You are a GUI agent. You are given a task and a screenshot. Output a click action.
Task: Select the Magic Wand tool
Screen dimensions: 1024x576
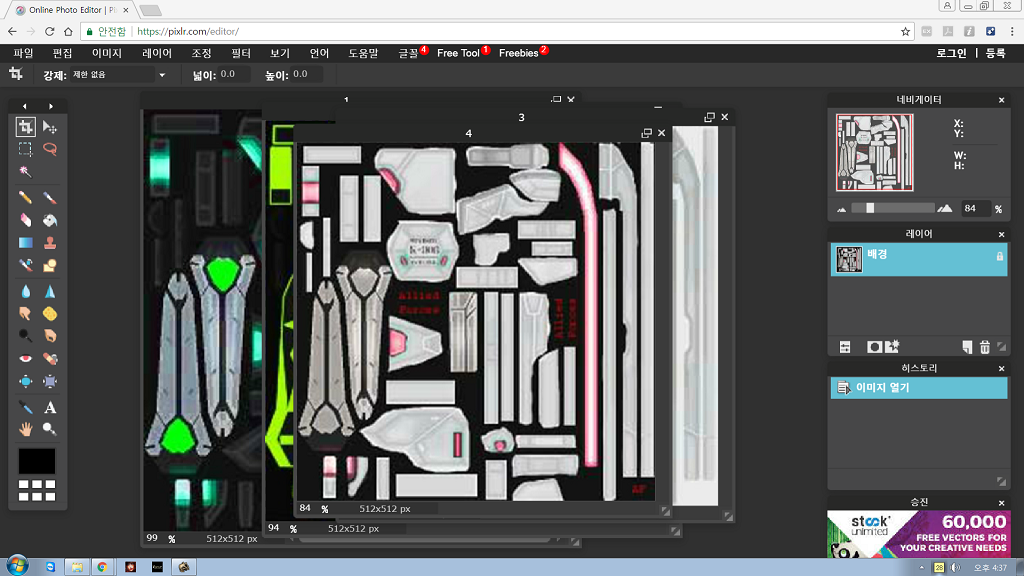click(25, 171)
